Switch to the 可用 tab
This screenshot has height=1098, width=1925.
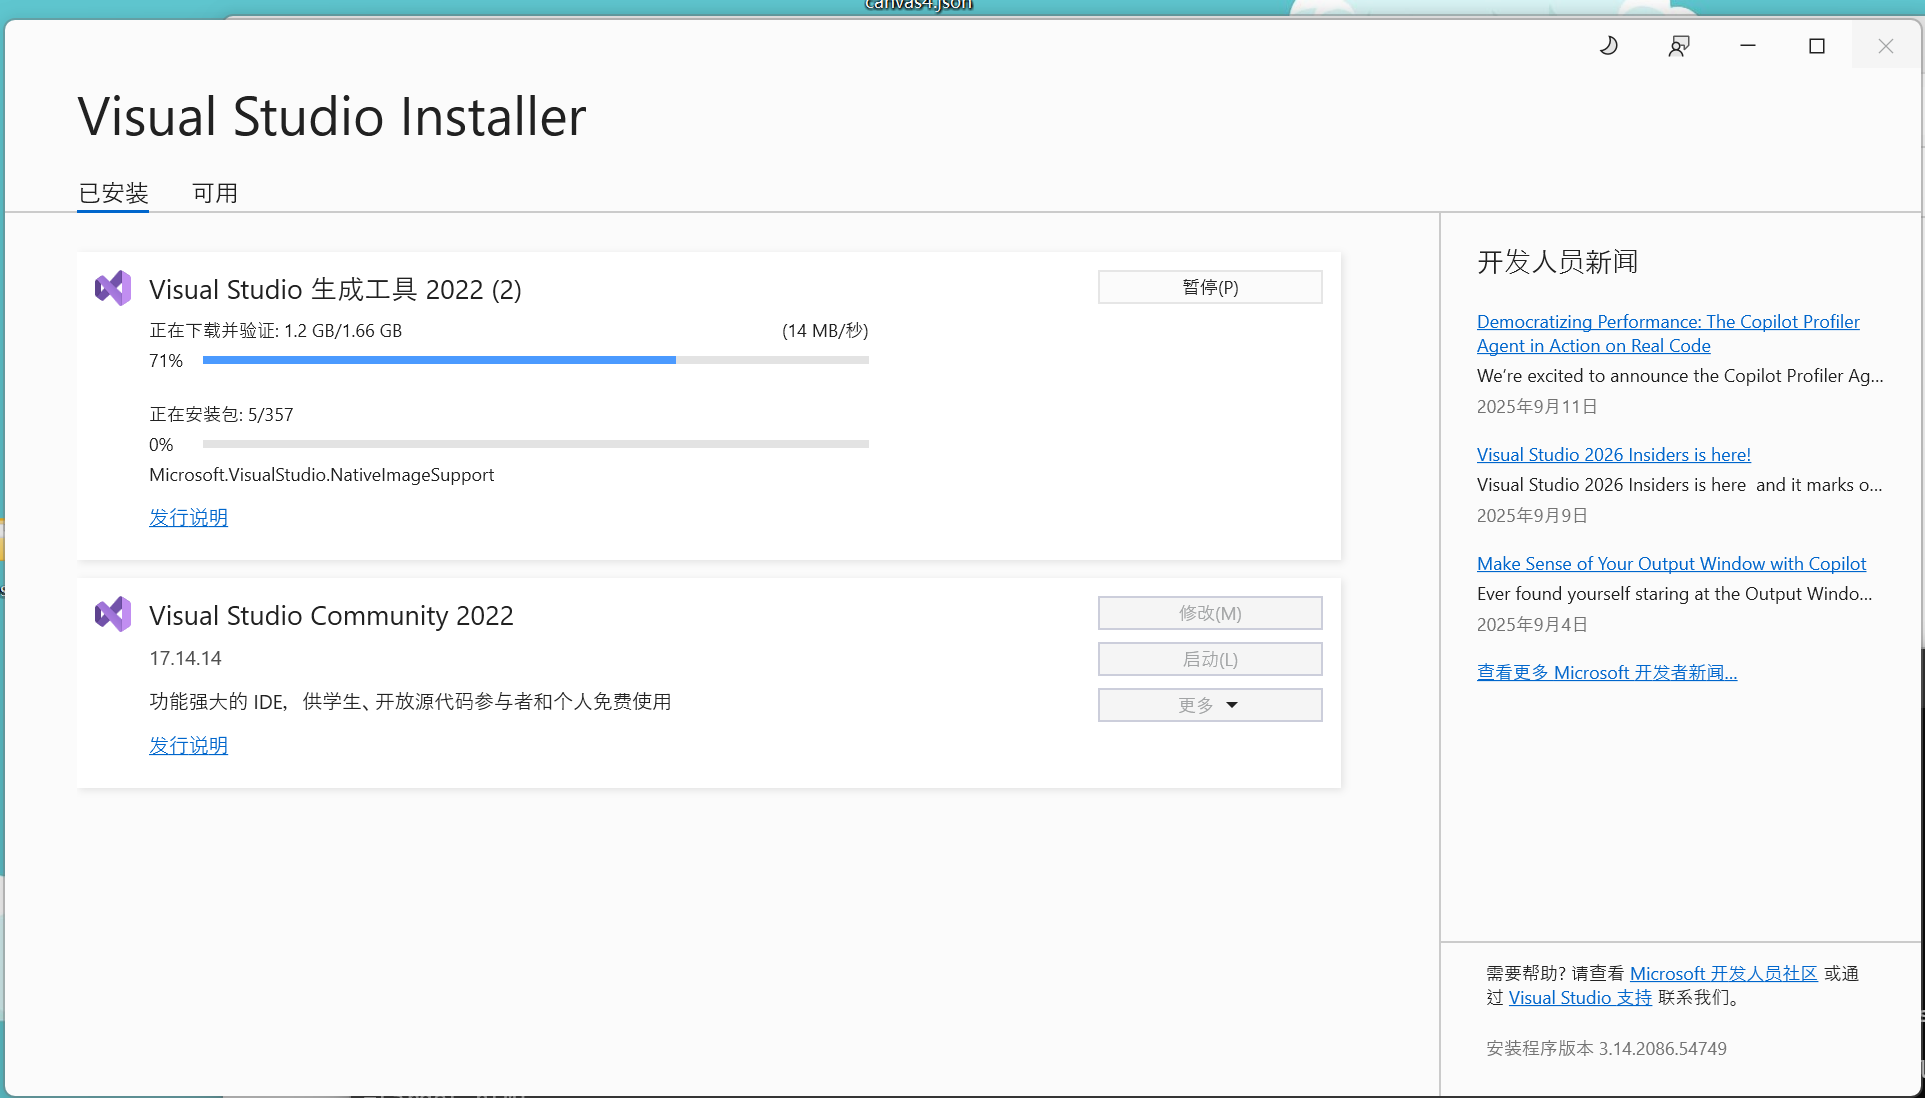[x=214, y=192]
